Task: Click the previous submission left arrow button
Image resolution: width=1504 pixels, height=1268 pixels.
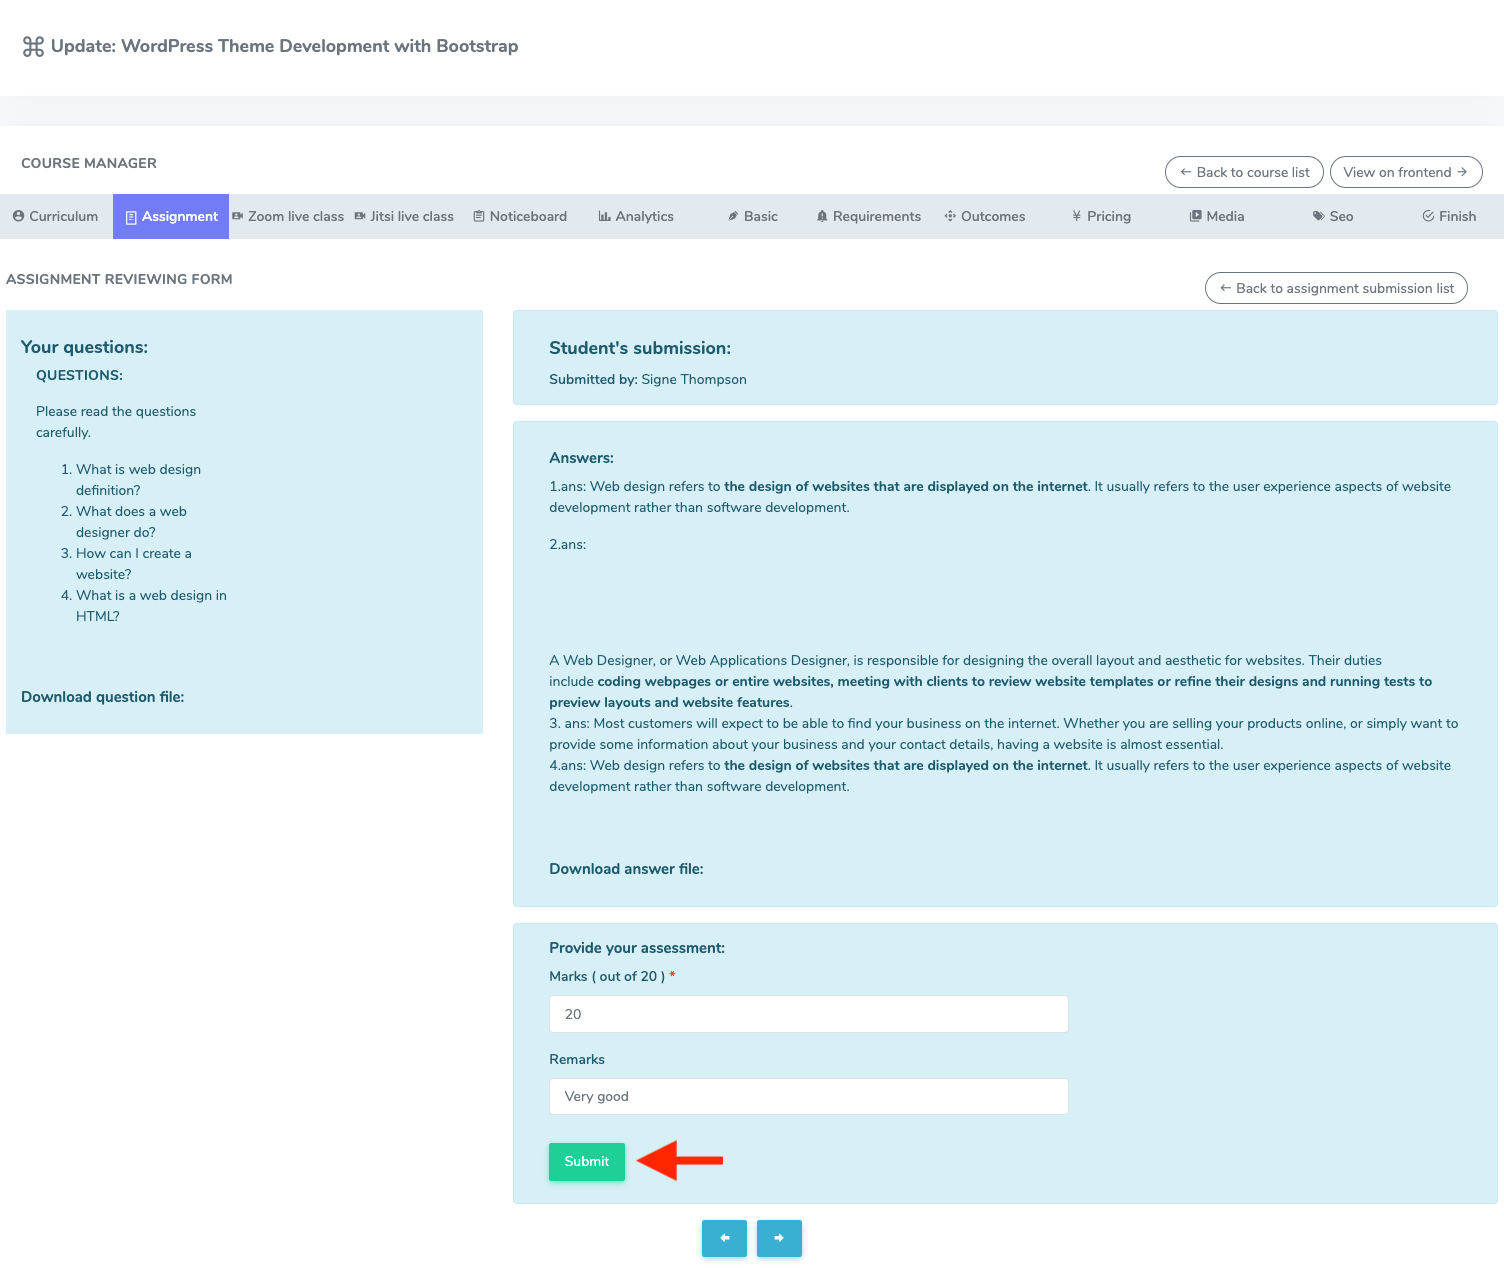Action: [x=724, y=1238]
